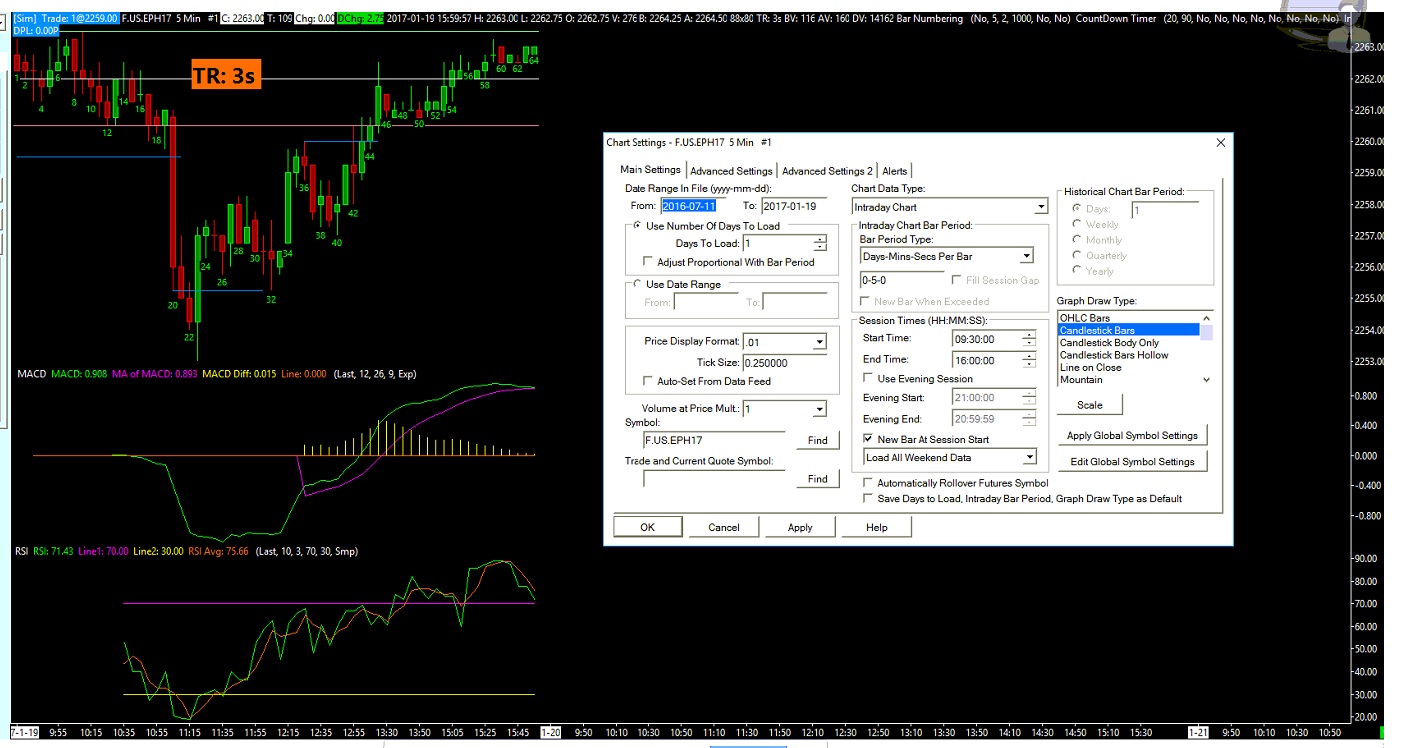Image resolution: width=1412 pixels, height=748 pixels.
Task: Go to the Alerts tab
Action: tap(894, 171)
